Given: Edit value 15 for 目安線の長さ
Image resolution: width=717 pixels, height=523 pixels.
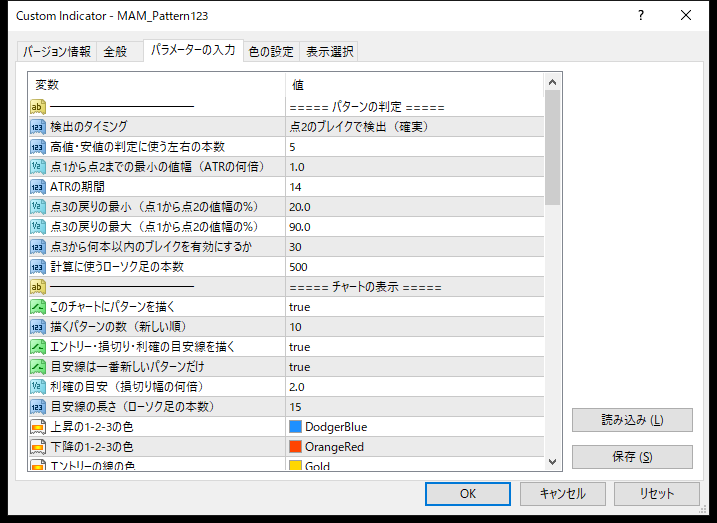Looking at the screenshot, I should point(415,407).
